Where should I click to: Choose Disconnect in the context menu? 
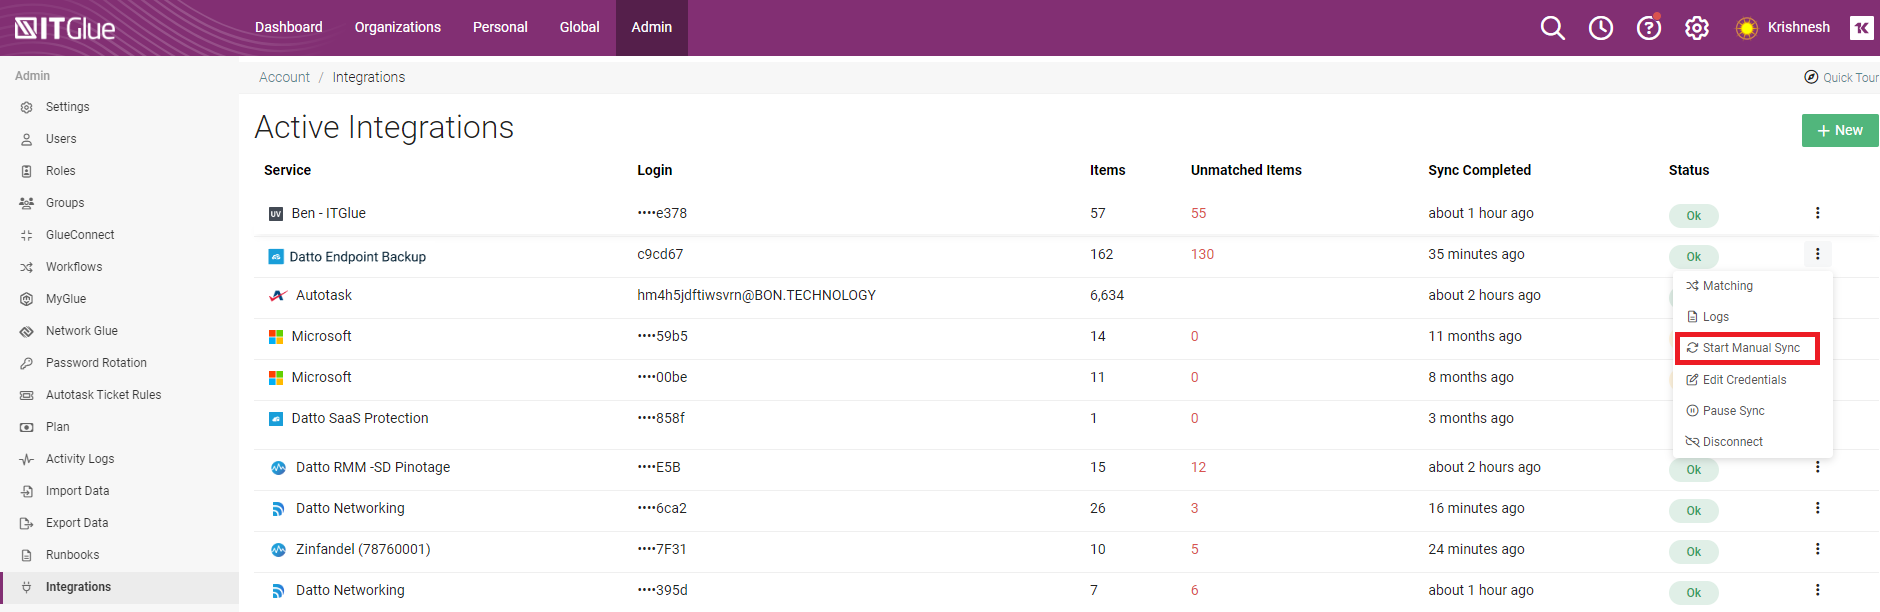pyautogui.click(x=1732, y=442)
